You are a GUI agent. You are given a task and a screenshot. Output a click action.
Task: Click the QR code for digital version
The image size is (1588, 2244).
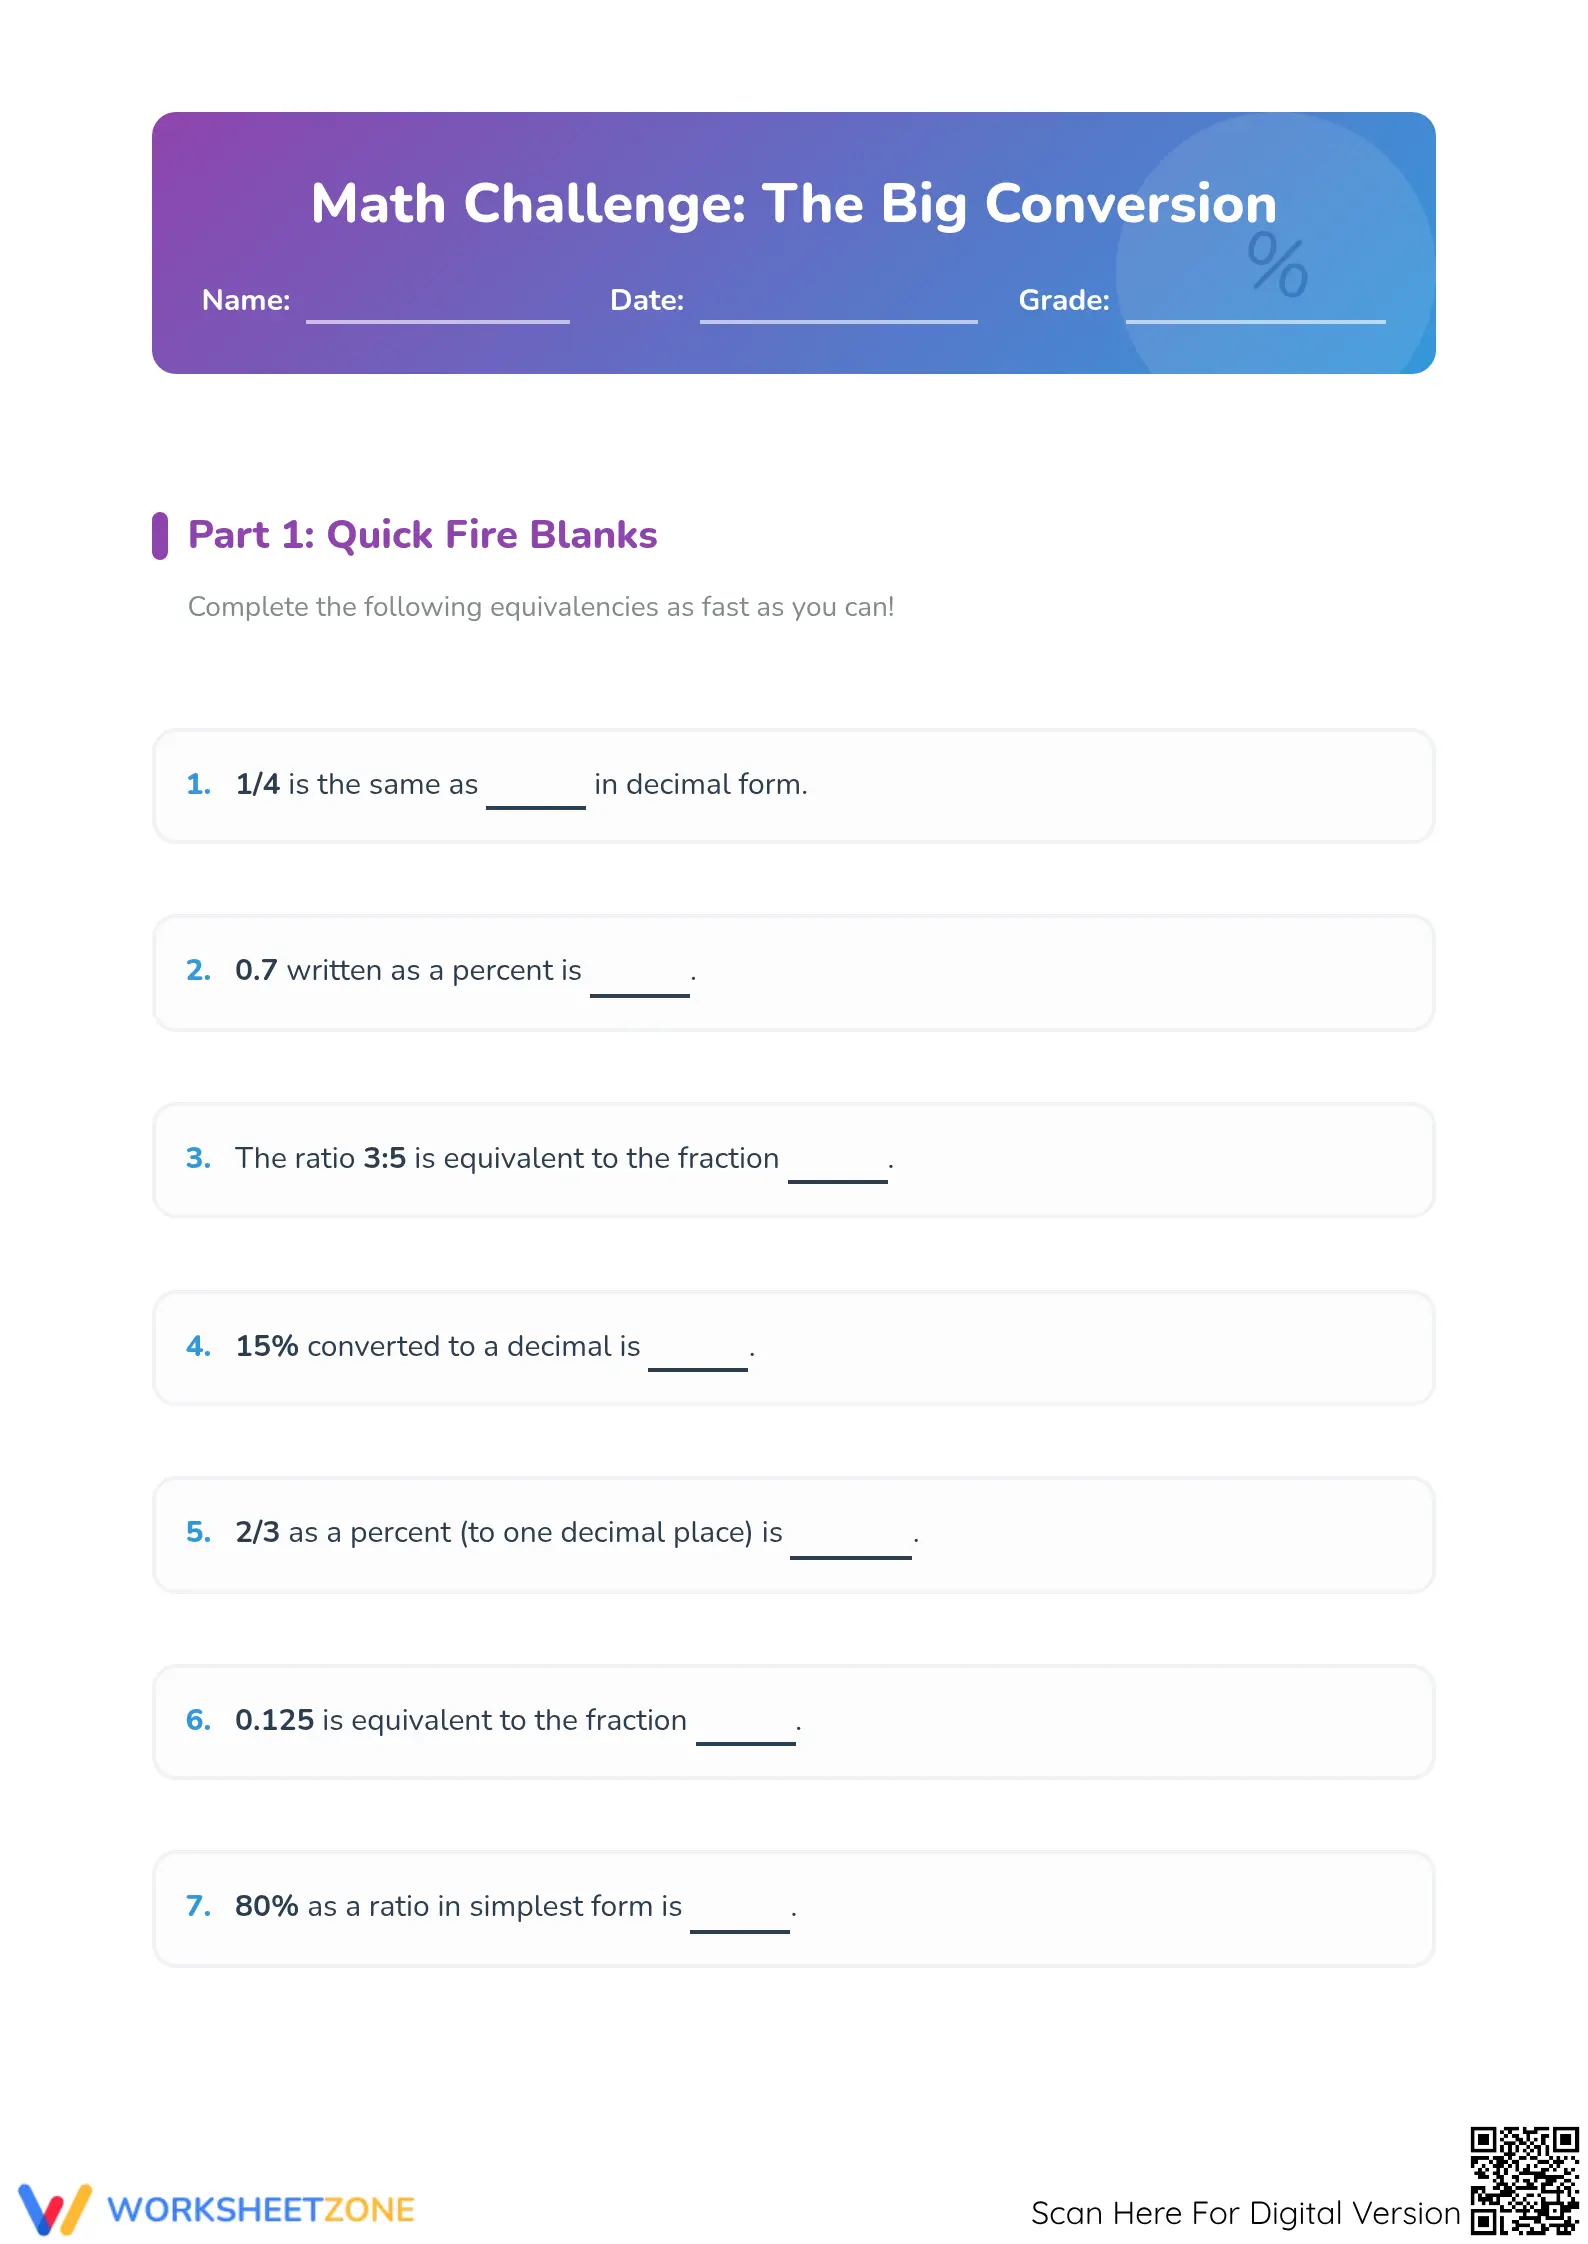click(x=1523, y=2180)
